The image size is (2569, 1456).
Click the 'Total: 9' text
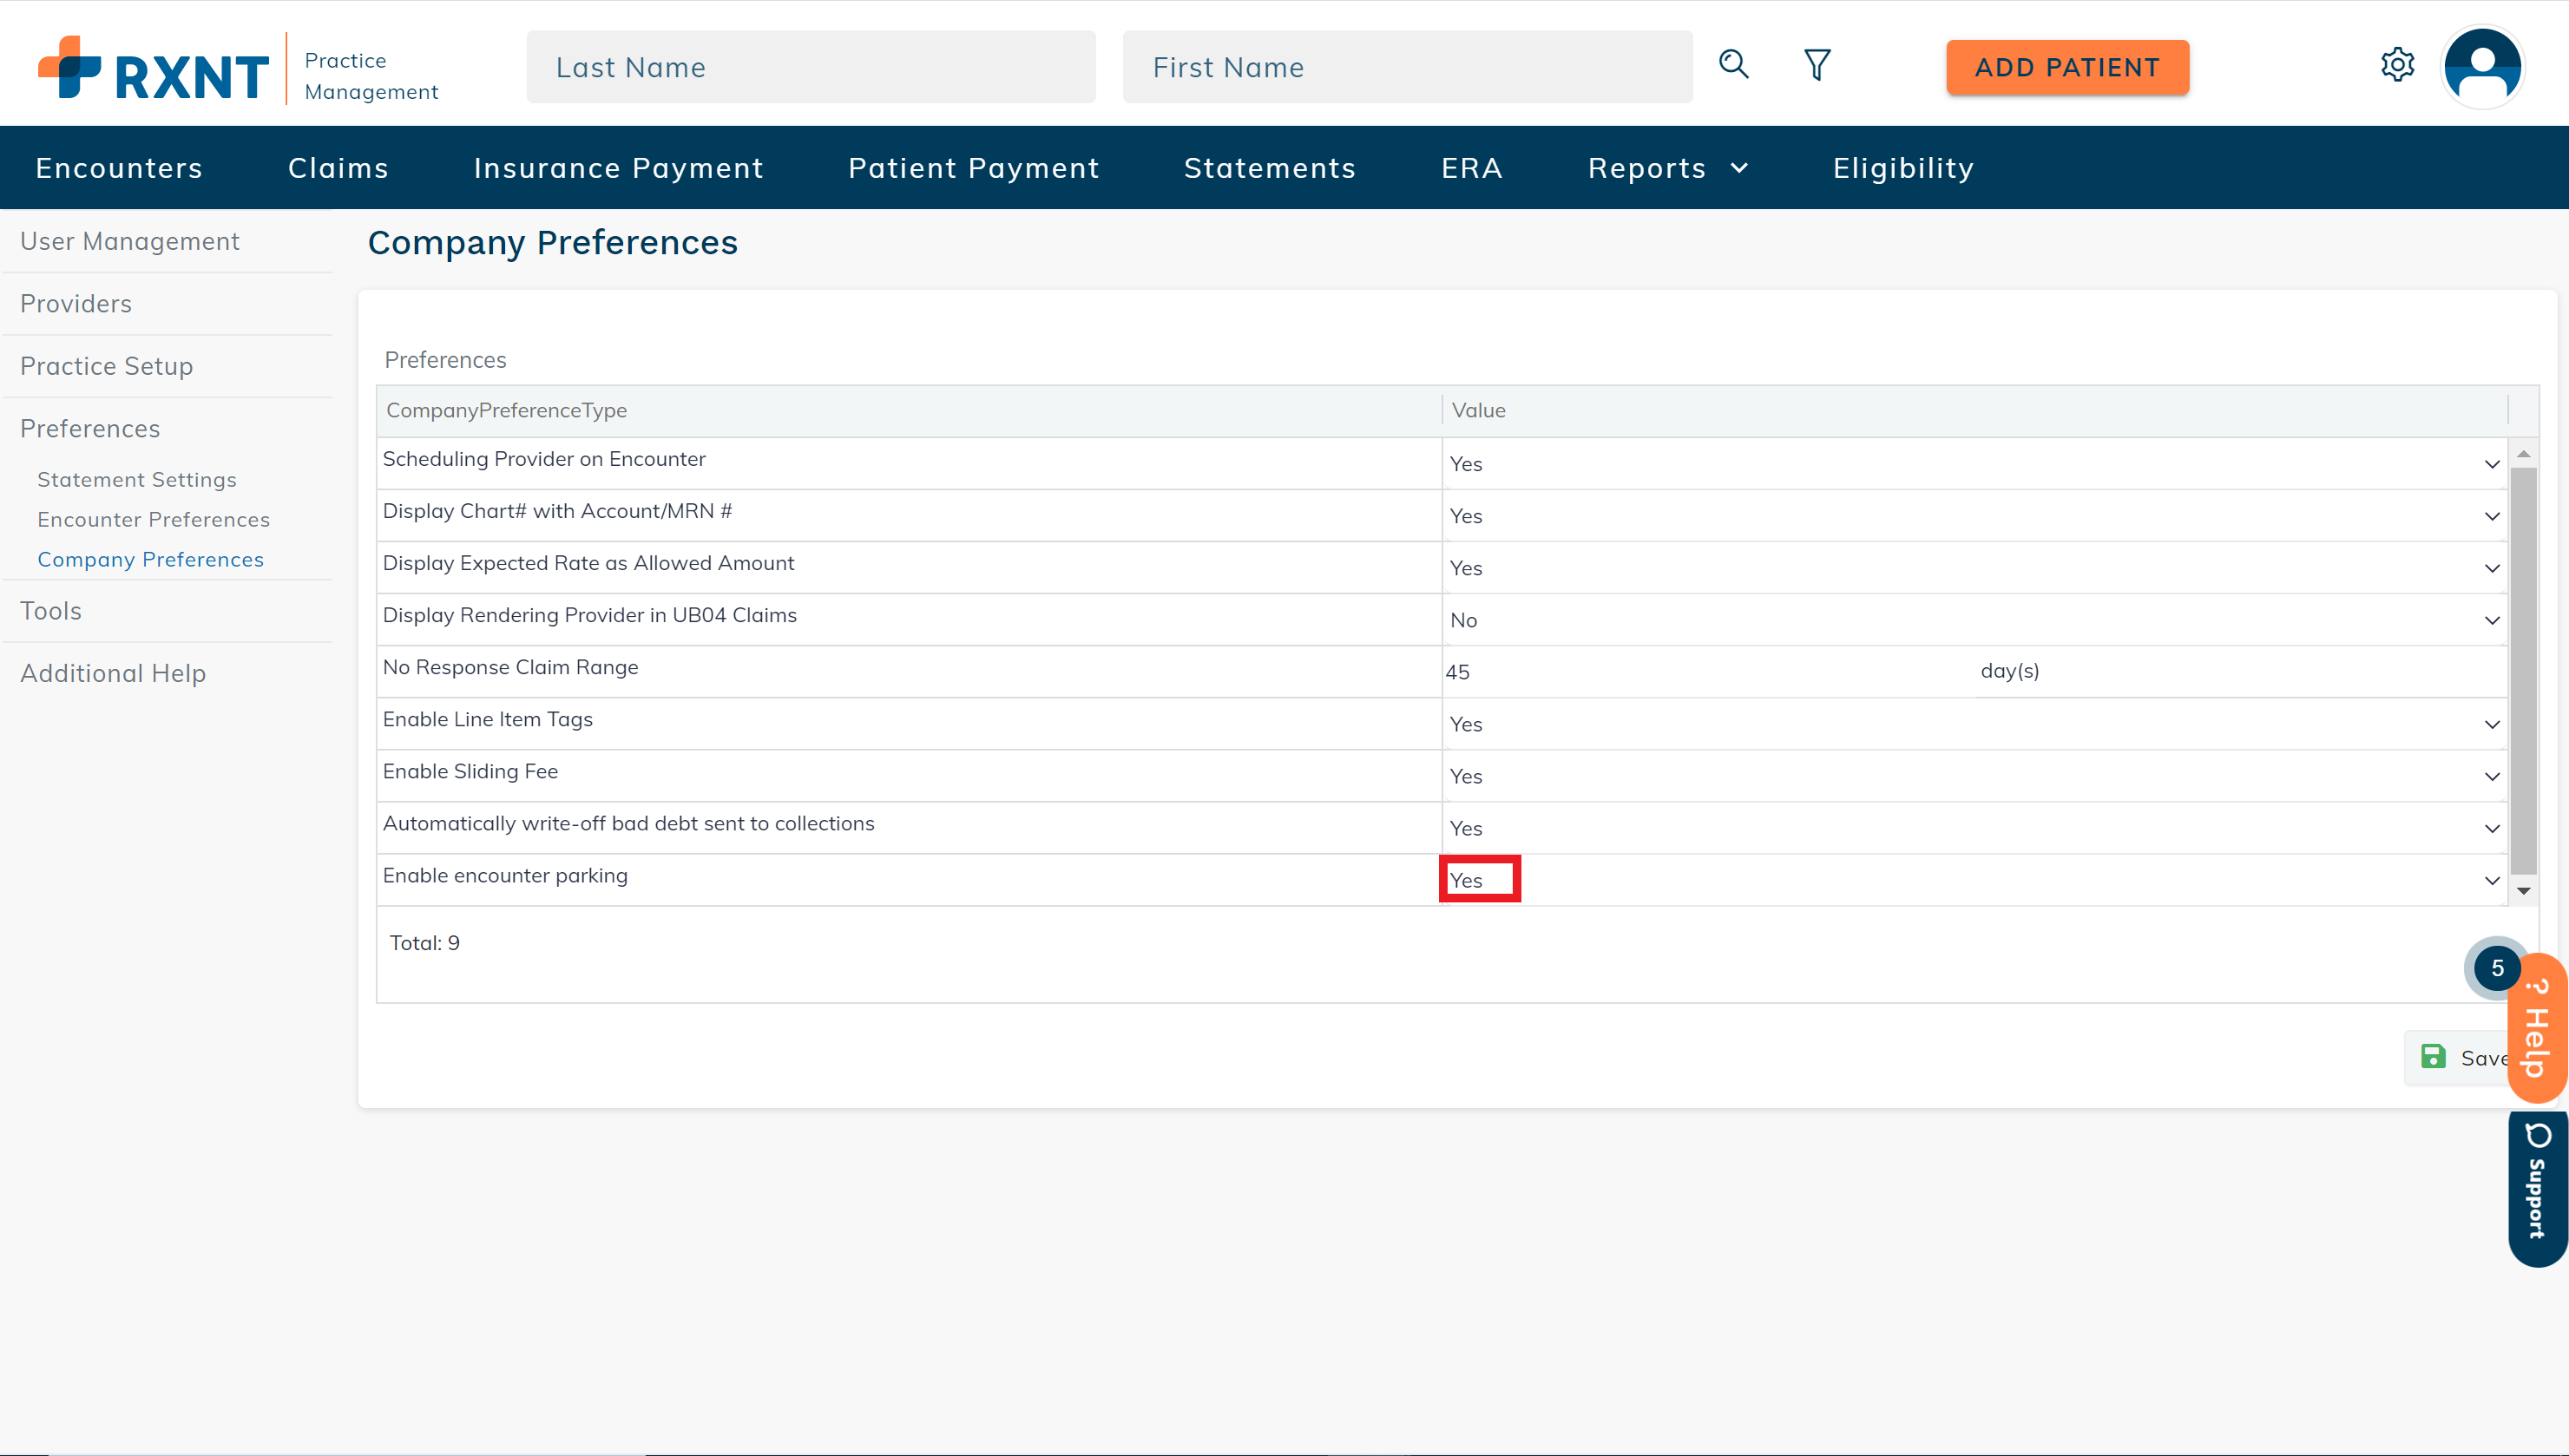424,942
